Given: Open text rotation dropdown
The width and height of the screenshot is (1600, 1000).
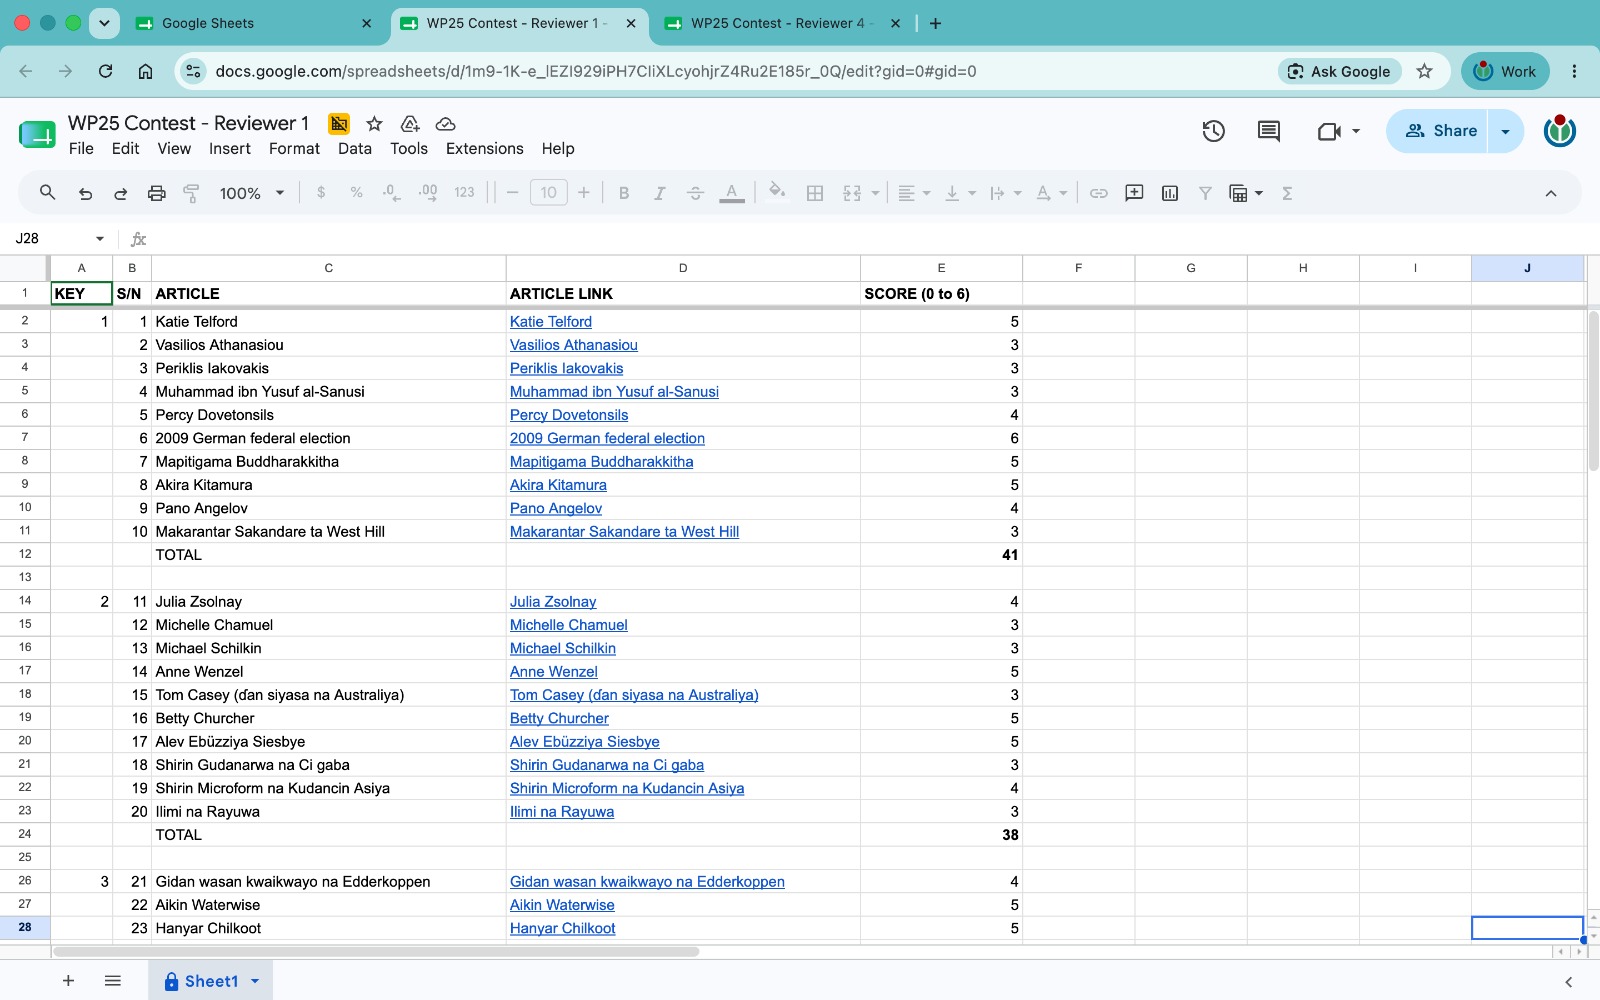Looking at the screenshot, I should tap(1051, 193).
